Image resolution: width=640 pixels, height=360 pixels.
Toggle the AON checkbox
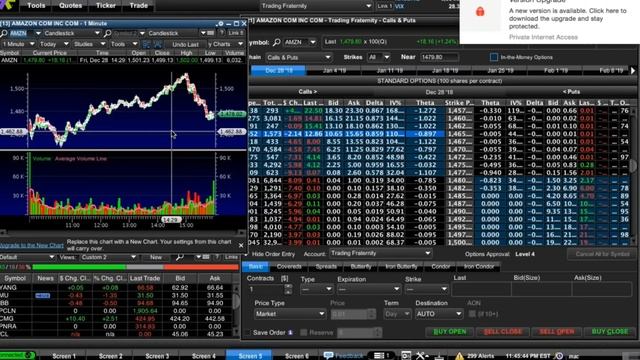(472, 314)
